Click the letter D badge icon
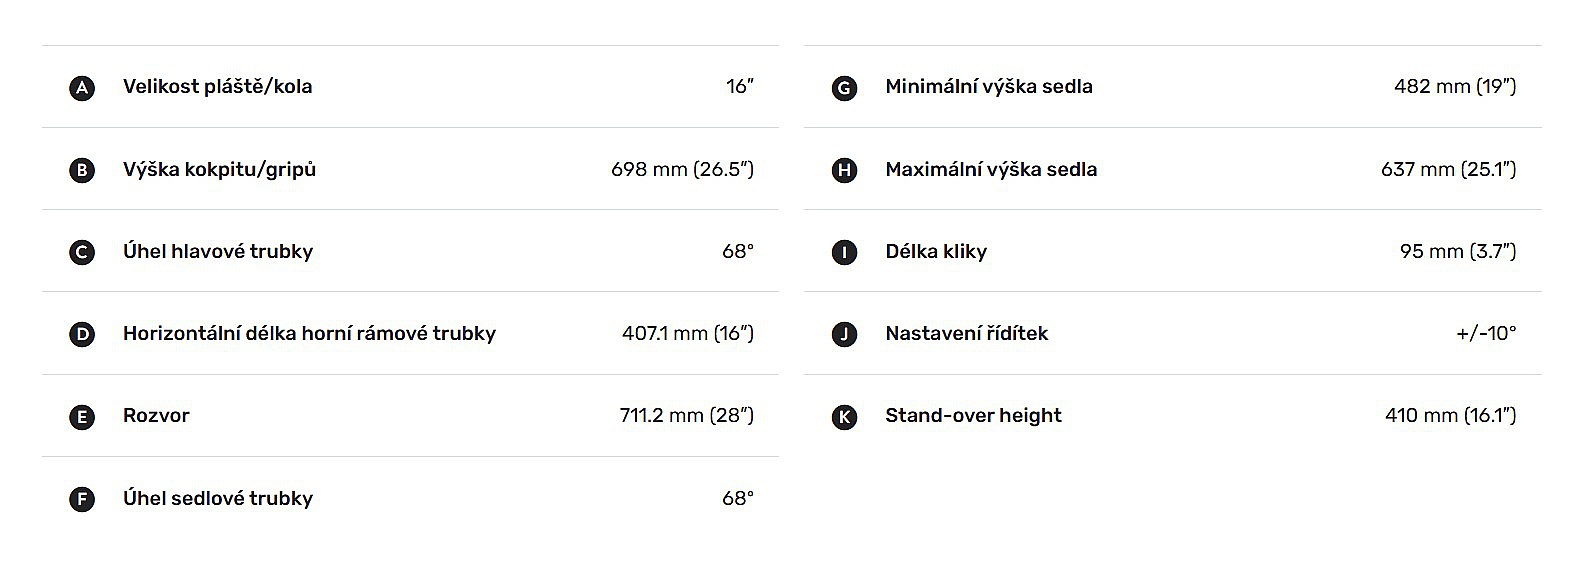The height and width of the screenshot is (574, 1582). coord(82,334)
